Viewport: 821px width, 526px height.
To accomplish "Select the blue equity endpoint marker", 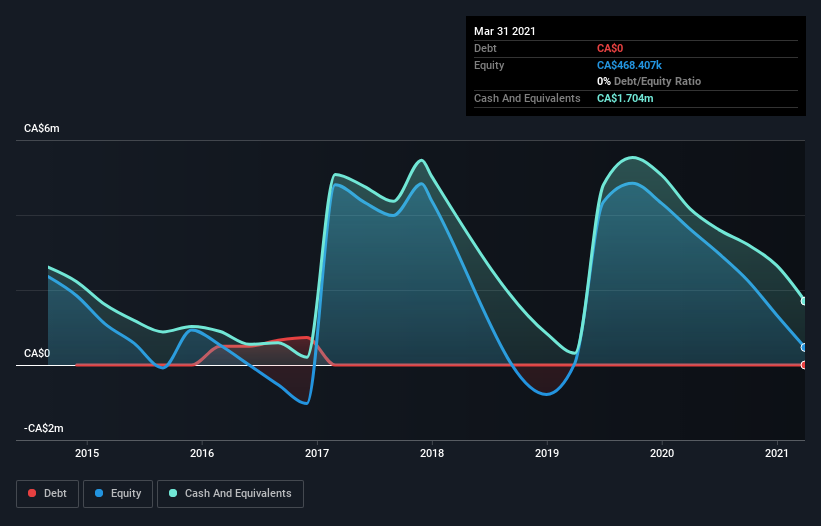I will click(x=804, y=347).
